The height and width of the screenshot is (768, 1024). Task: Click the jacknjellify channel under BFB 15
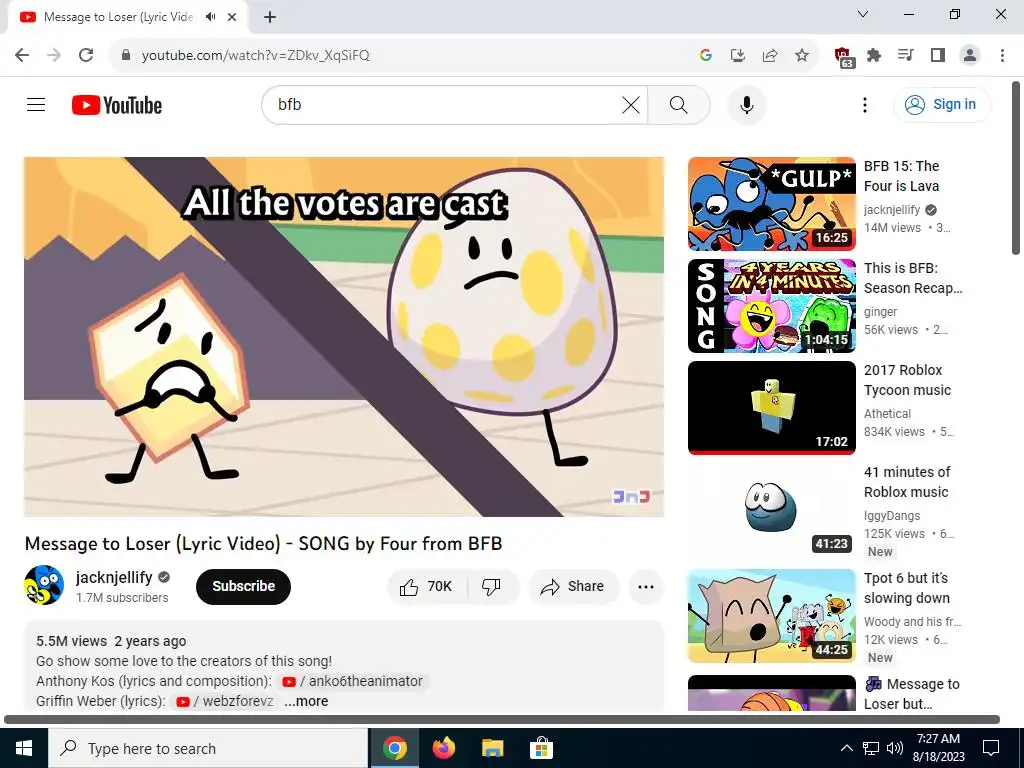892,210
